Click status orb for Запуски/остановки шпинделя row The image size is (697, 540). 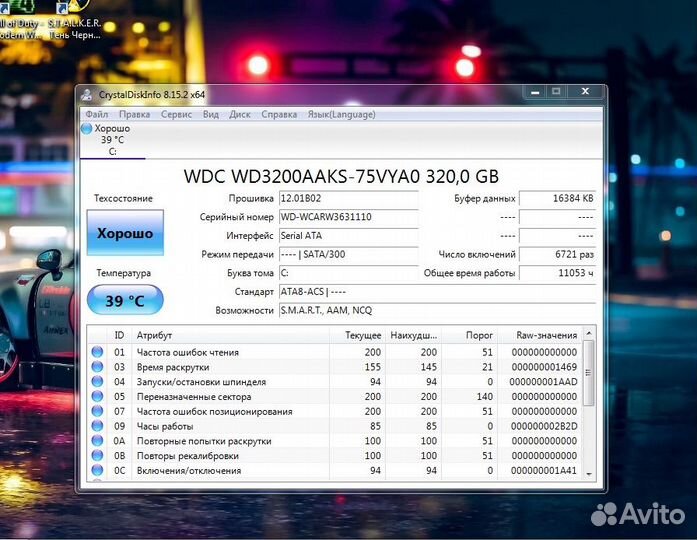point(97,381)
